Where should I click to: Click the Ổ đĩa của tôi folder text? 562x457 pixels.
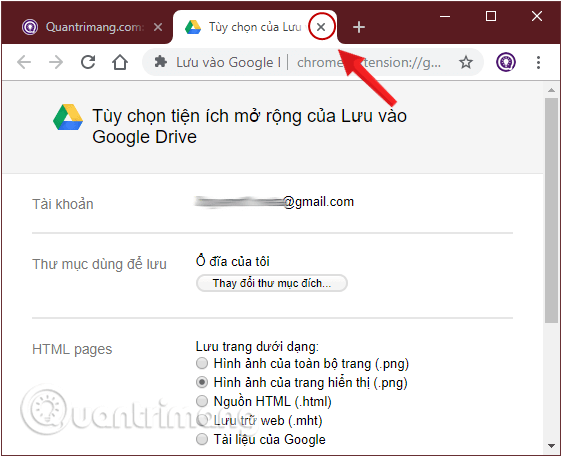point(233,261)
